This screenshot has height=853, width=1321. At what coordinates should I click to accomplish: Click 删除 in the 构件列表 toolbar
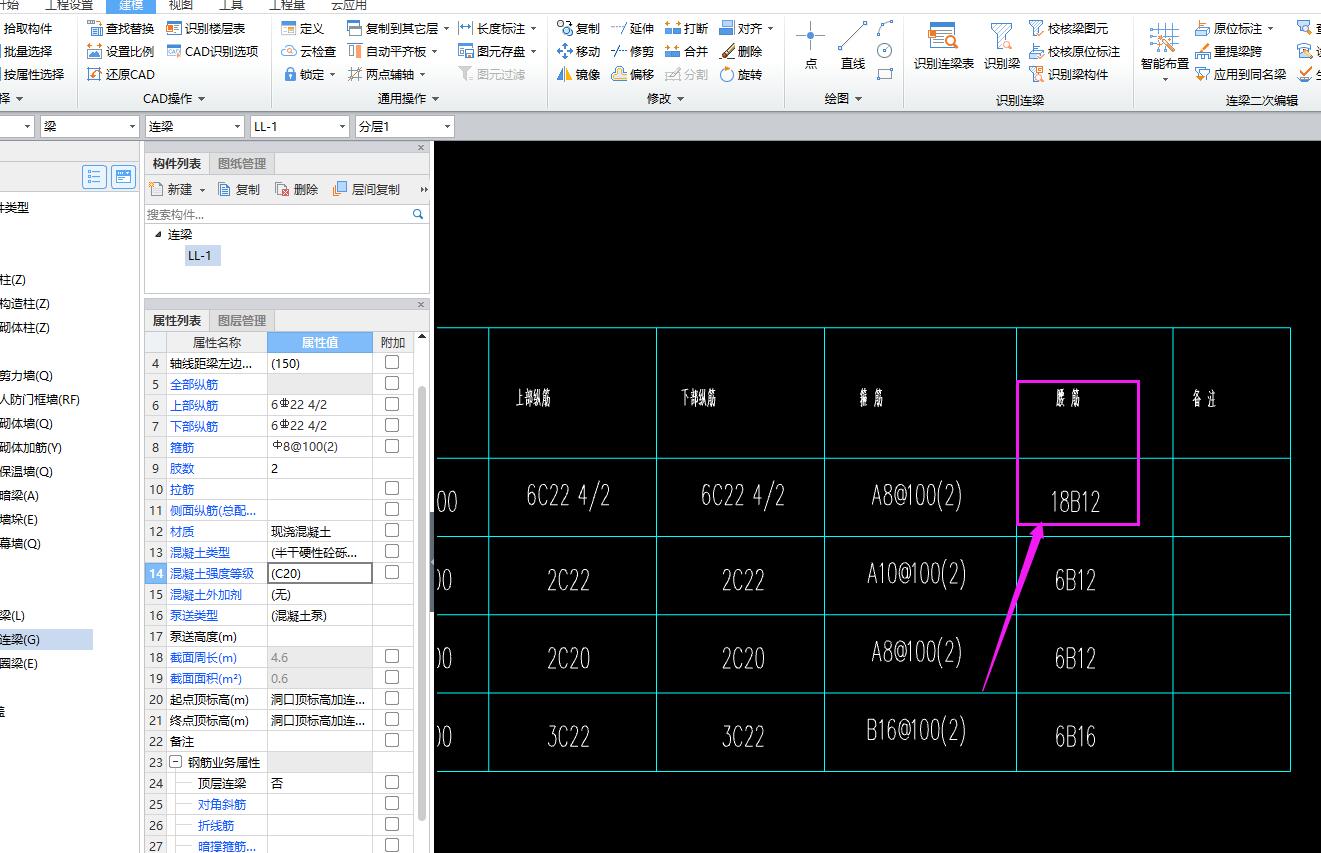[296, 189]
